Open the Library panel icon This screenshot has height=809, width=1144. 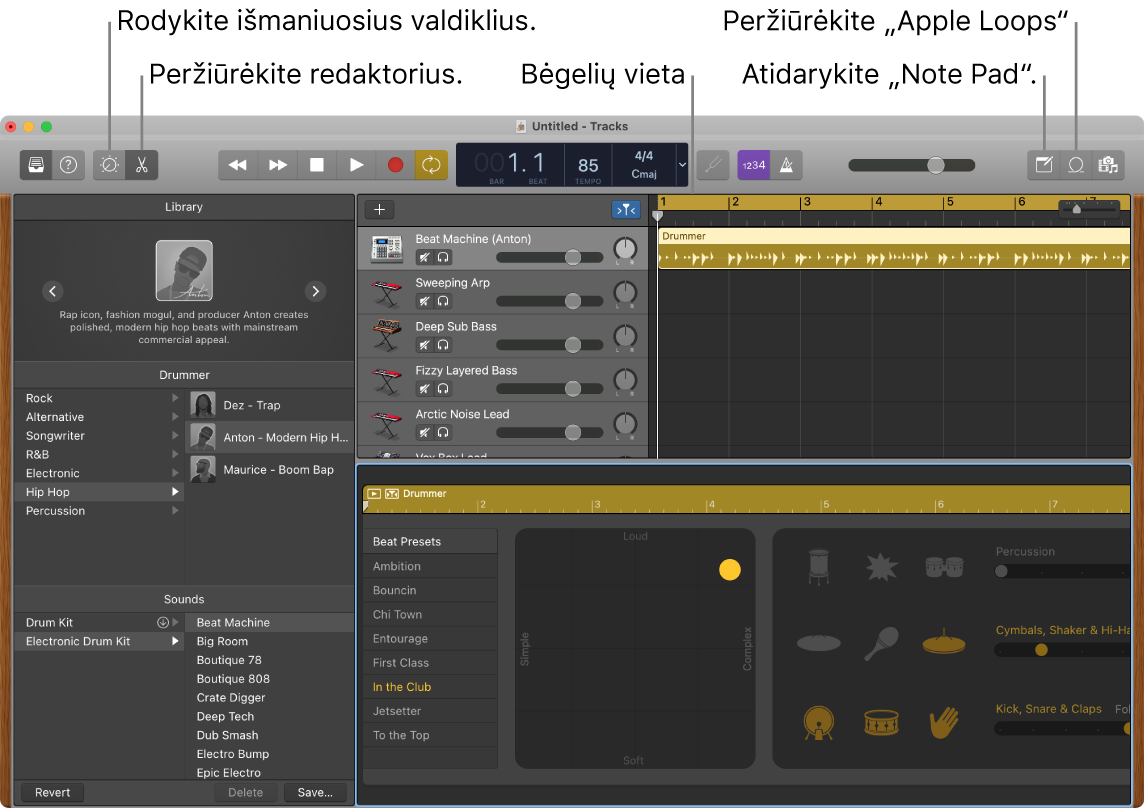35,165
